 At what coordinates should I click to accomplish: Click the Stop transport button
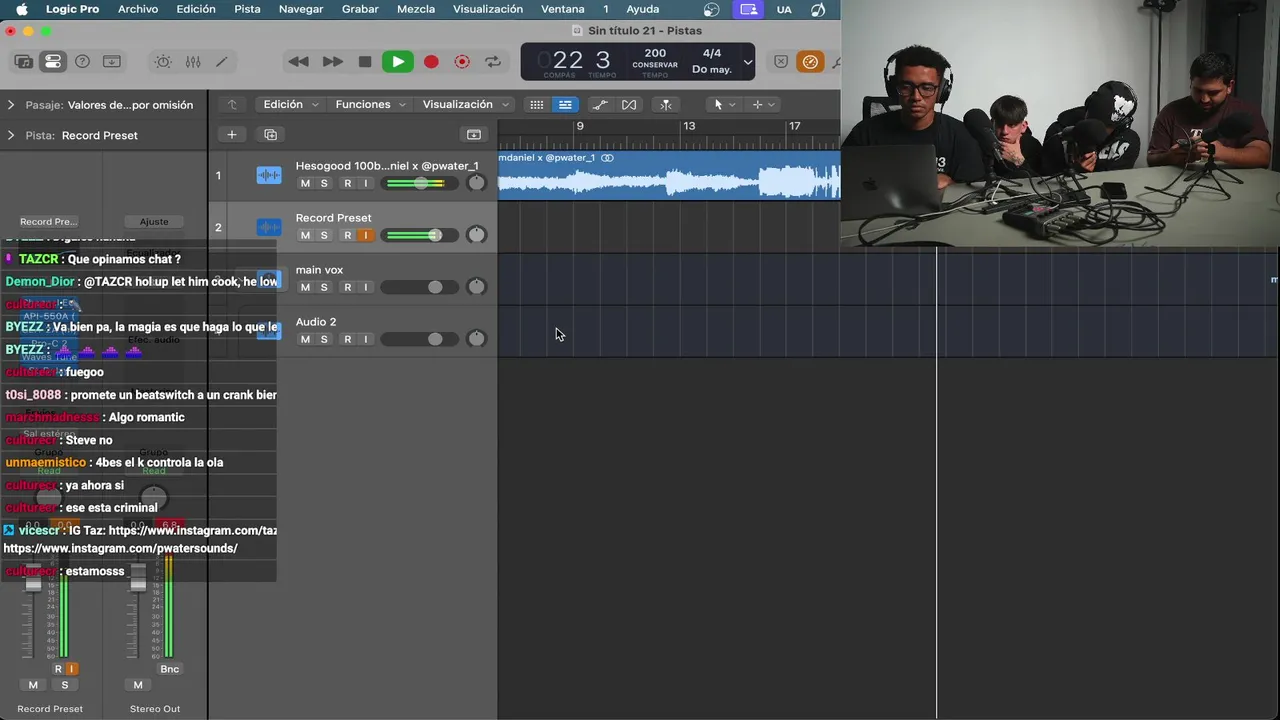pos(365,62)
